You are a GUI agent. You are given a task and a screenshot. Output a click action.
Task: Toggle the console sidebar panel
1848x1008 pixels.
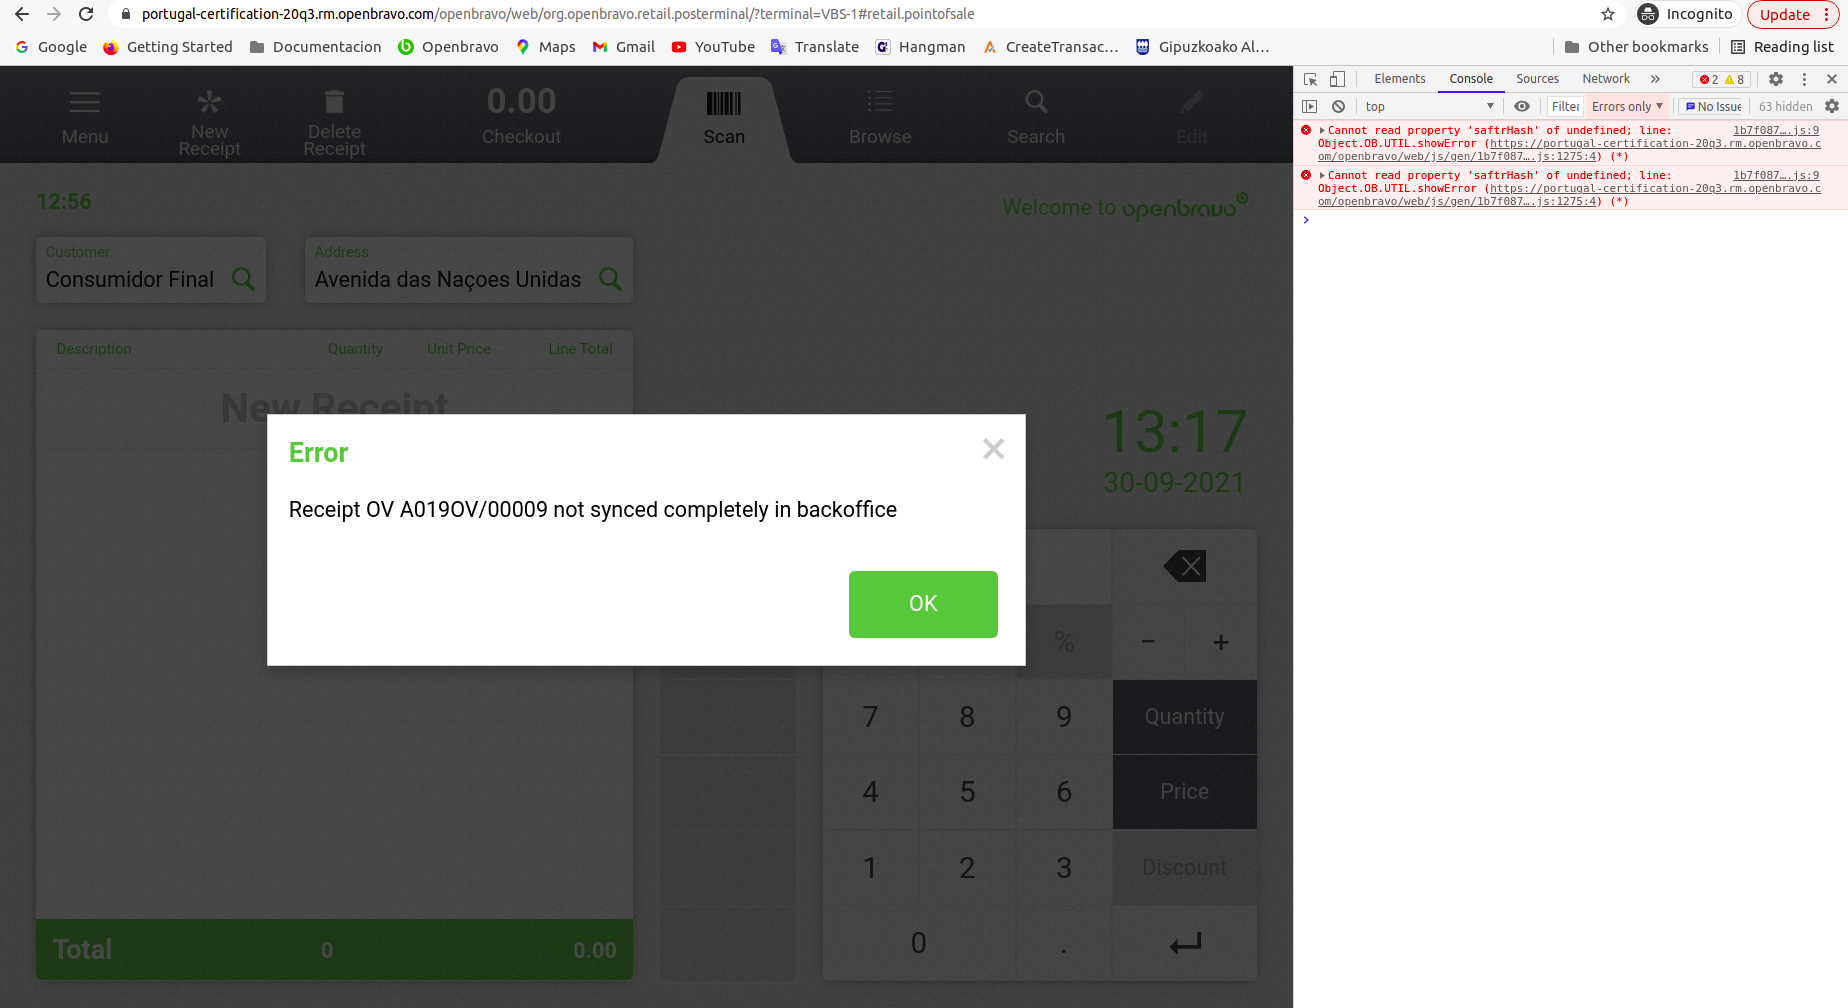click(x=1310, y=106)
